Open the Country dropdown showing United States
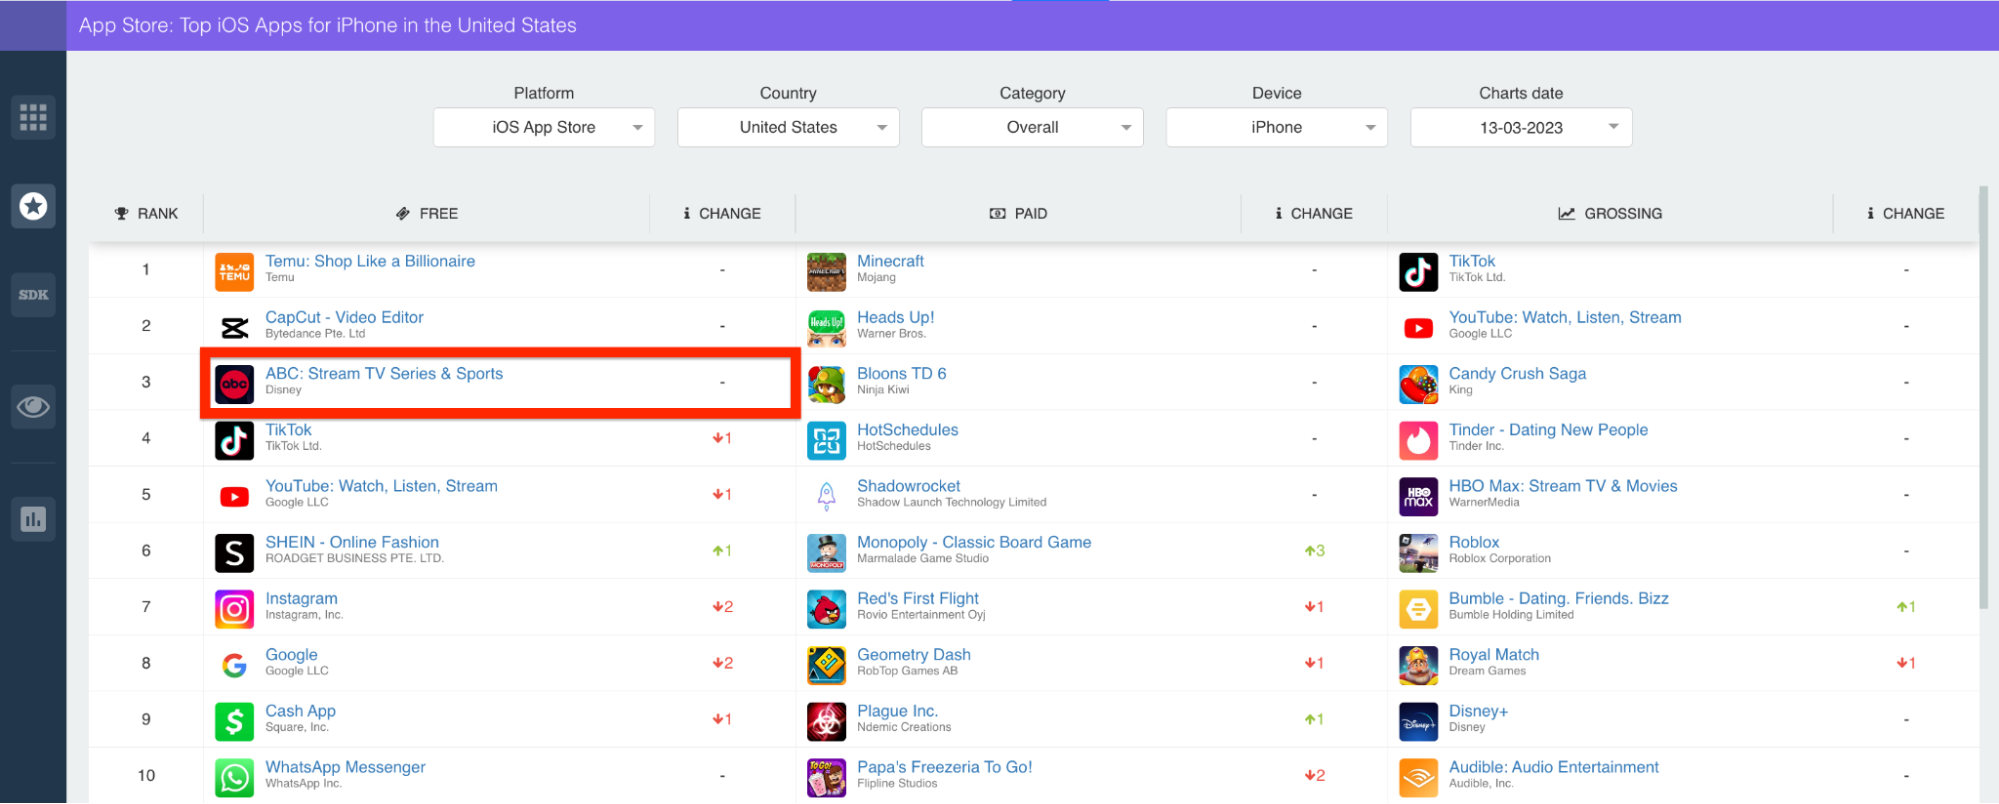Viewport: 1999px width, 804px height. tap(788, 127)
